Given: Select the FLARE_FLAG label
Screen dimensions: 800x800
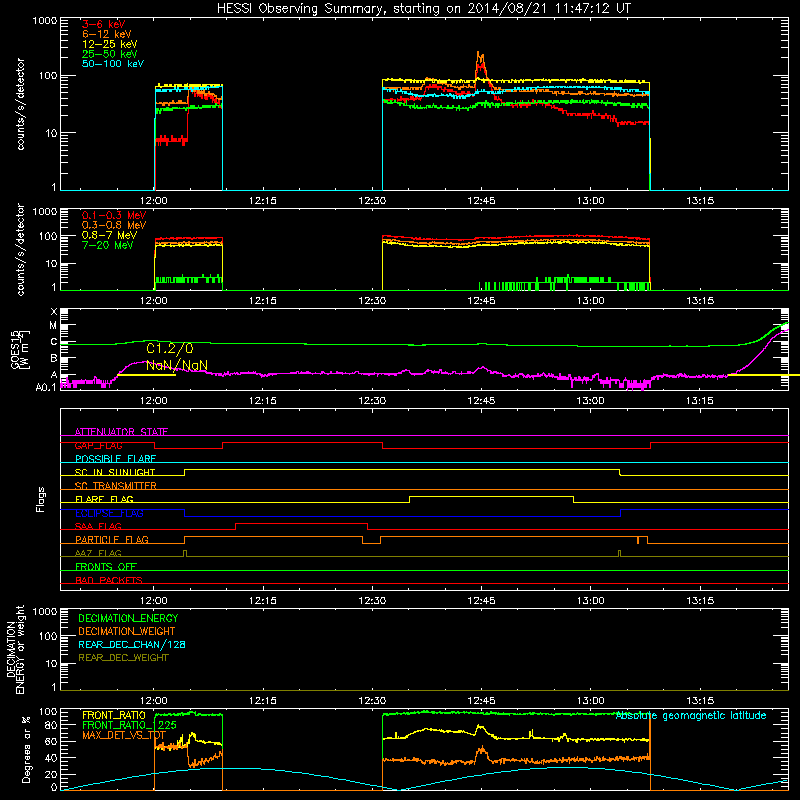Looking at the screenshot, I should click(x=104, y=499).
